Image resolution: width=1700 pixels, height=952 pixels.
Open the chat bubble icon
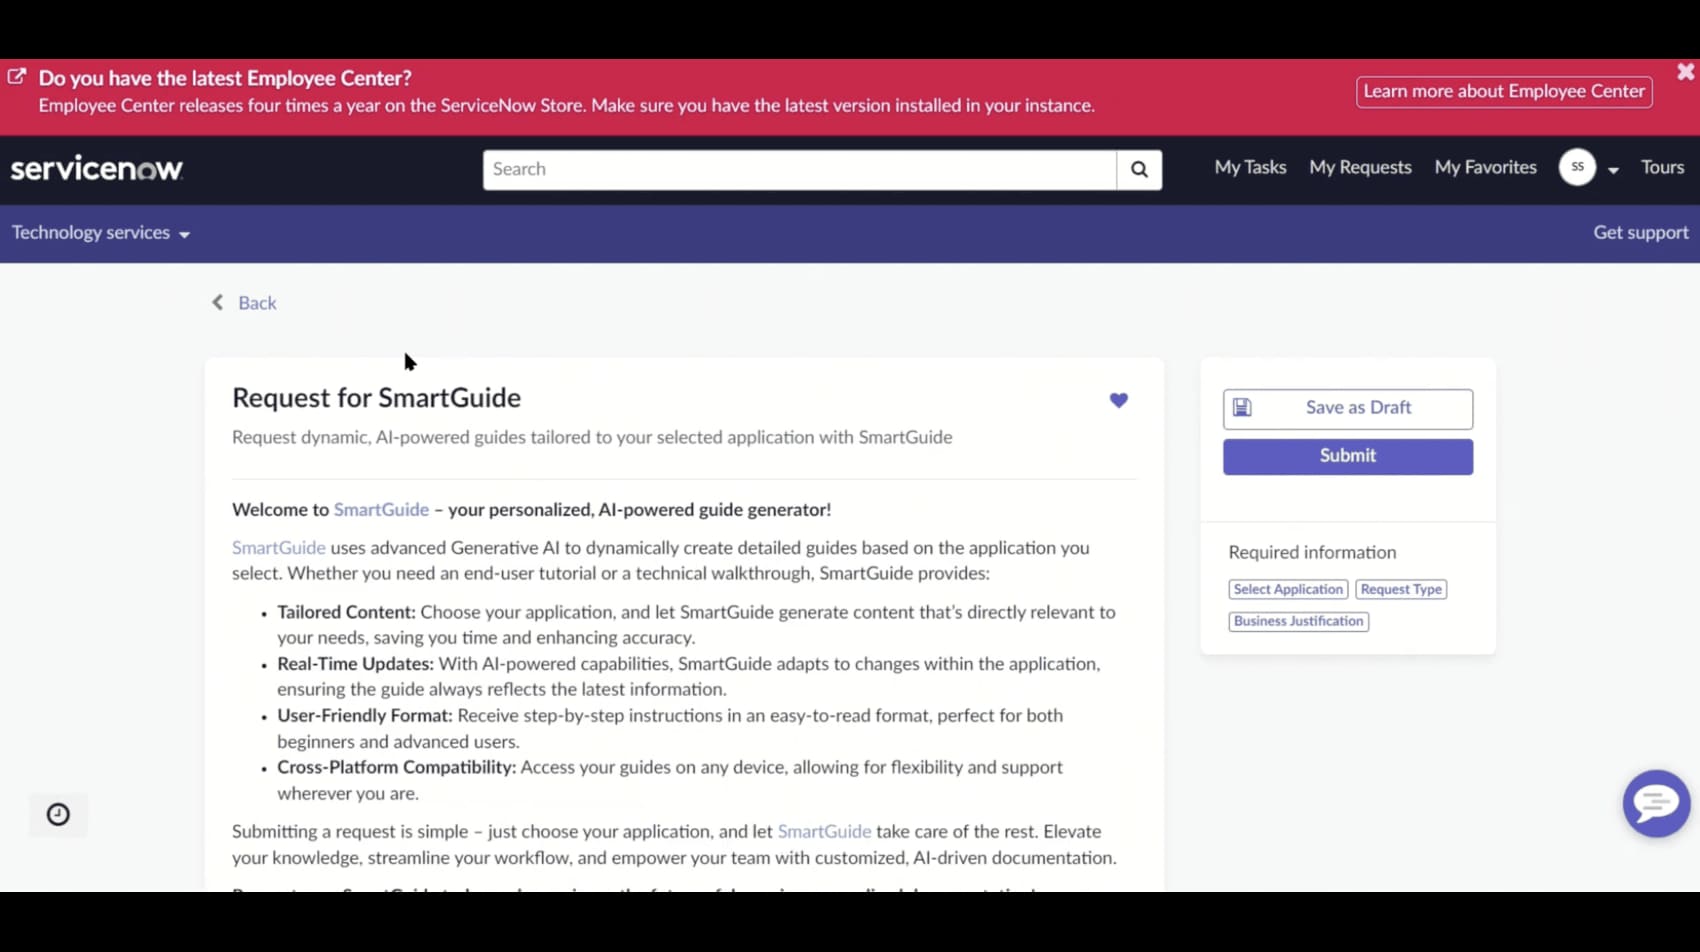(x=1656, y=803)
